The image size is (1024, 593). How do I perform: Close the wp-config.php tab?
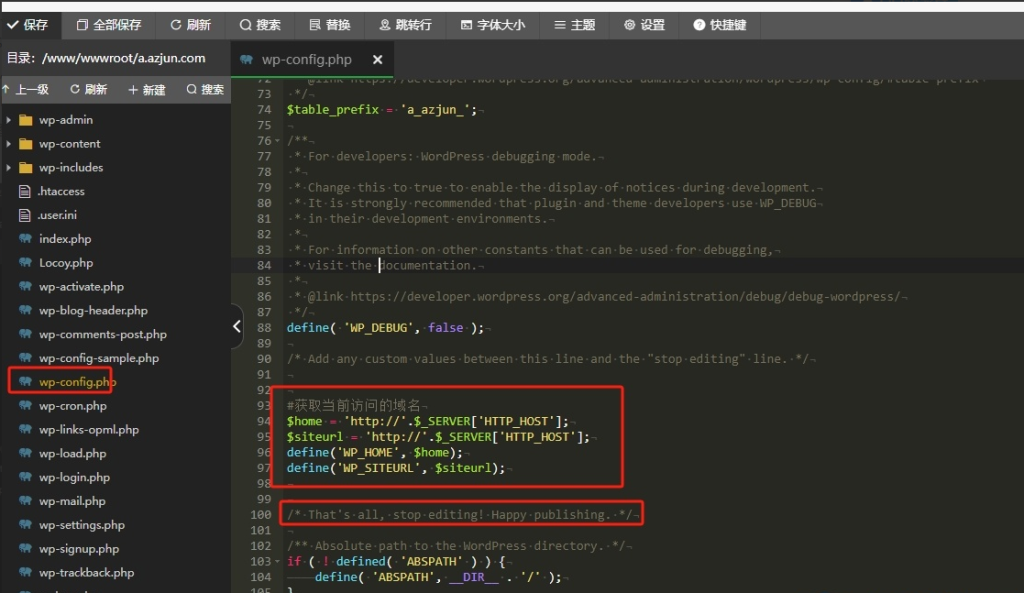point(376,60)
